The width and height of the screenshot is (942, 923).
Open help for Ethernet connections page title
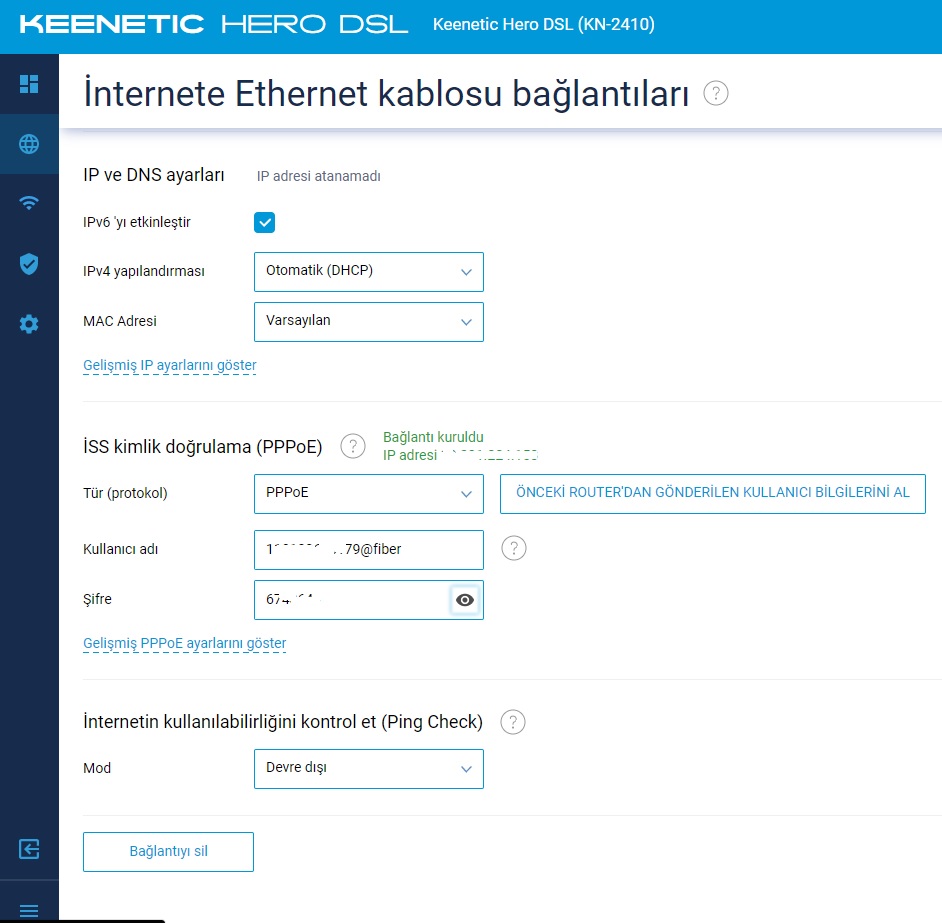click(x=716, y=93)
